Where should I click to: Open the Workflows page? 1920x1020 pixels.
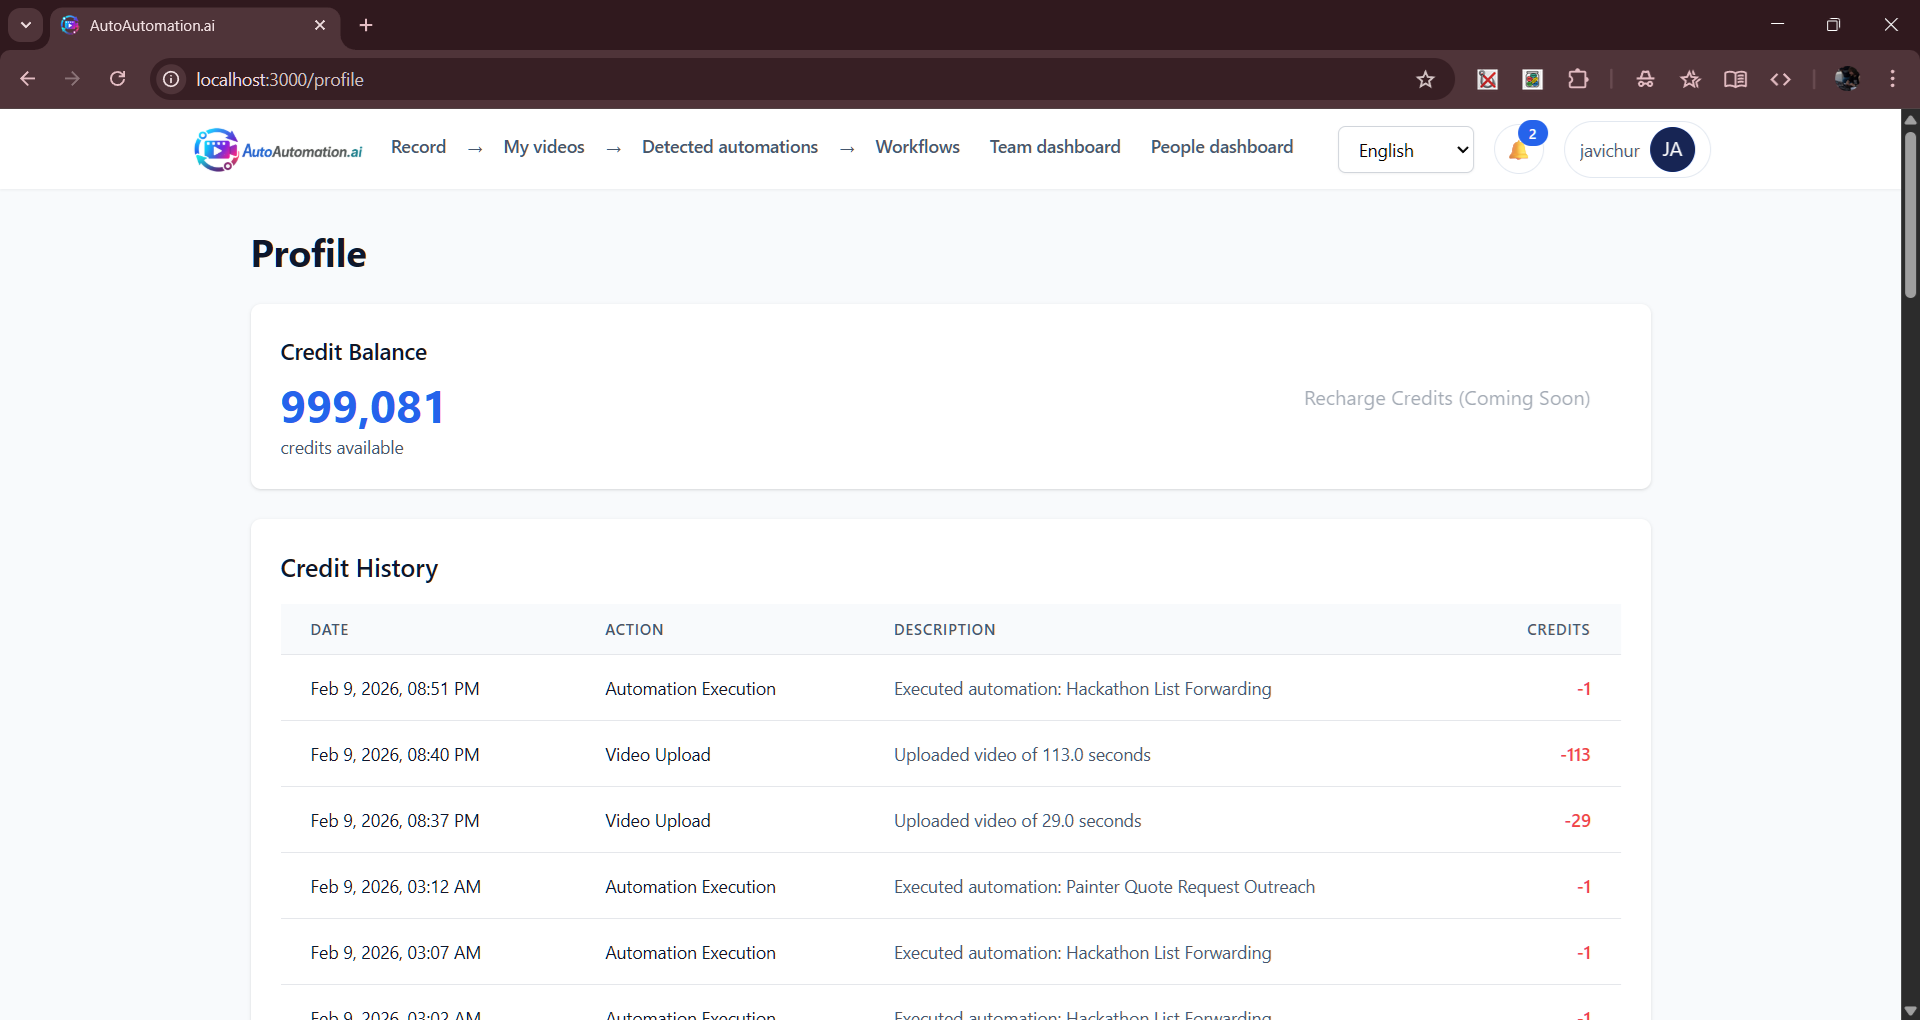point(917,147)
